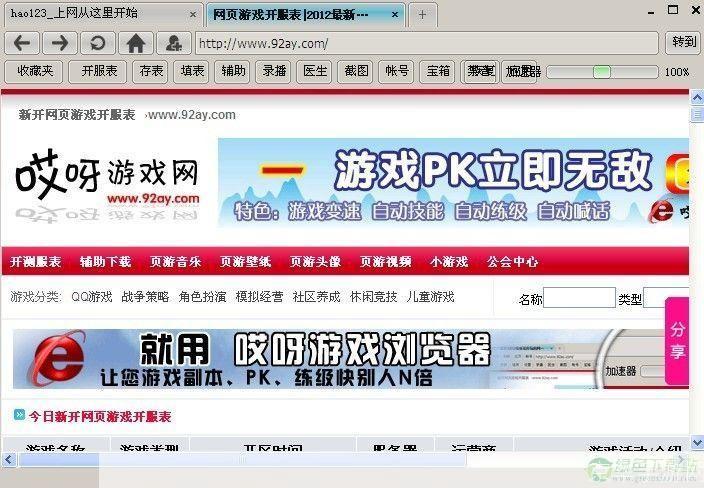The width and height of the screenshot is (704, 488).
Task: Open the home page via house icon
Action: point(136,44)
